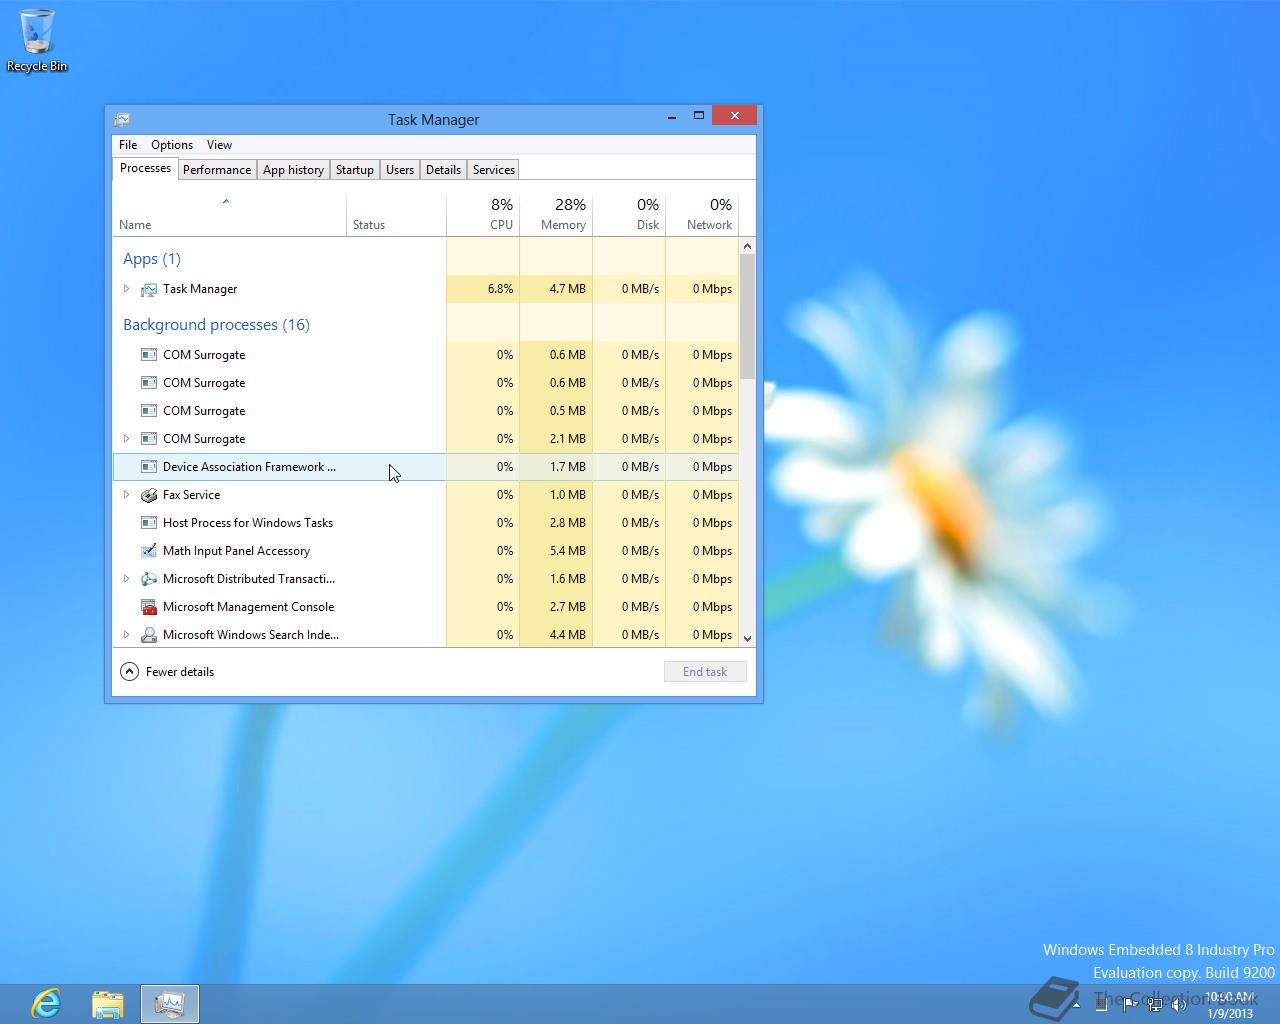The width and height of the screenshot is (1280, 1024).
Task: Select the Math Input Panel Accessory row
Action: (x=426, y=551)
